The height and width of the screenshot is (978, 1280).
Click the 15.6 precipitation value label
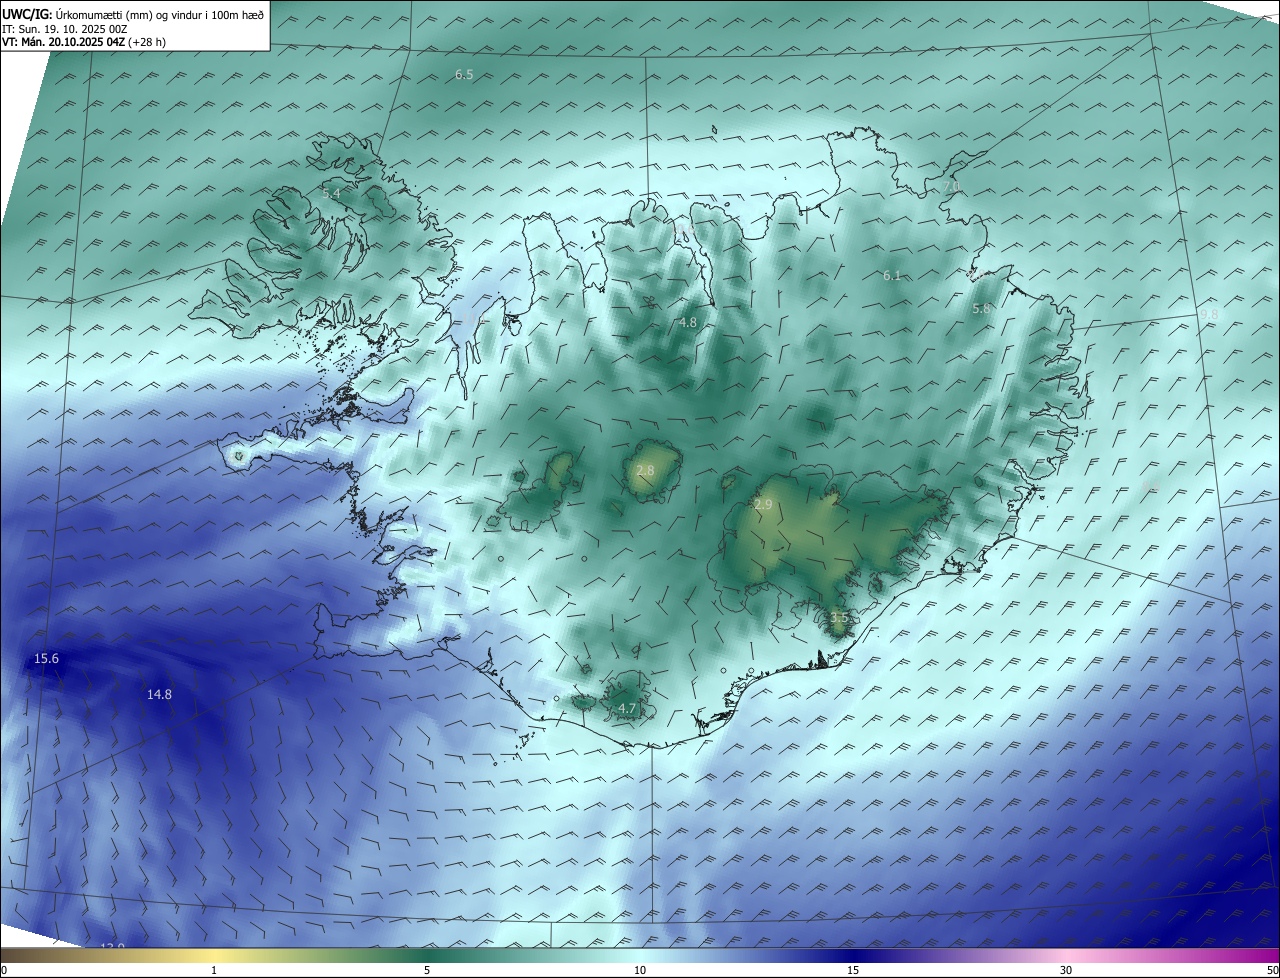tap(47, 659)
